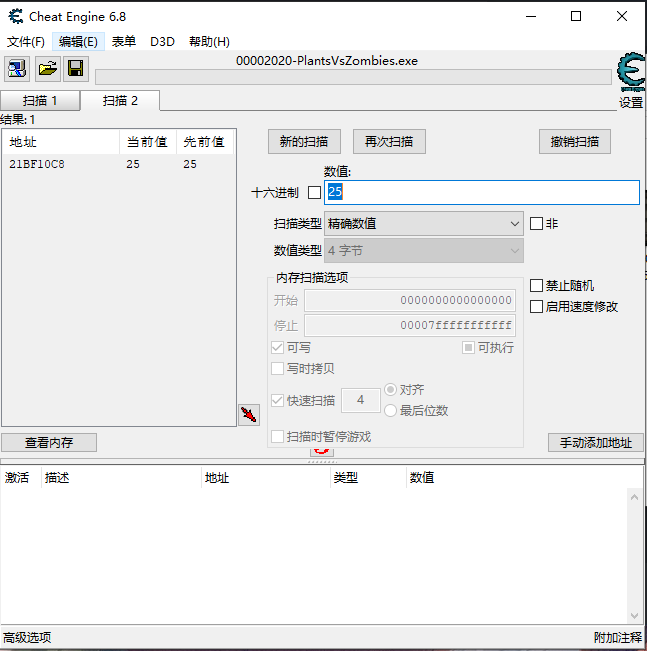The width and height of the screenshot is (647, 651).
Task: Open the 编辑(E) menu
Action: (x=78, y=42)
